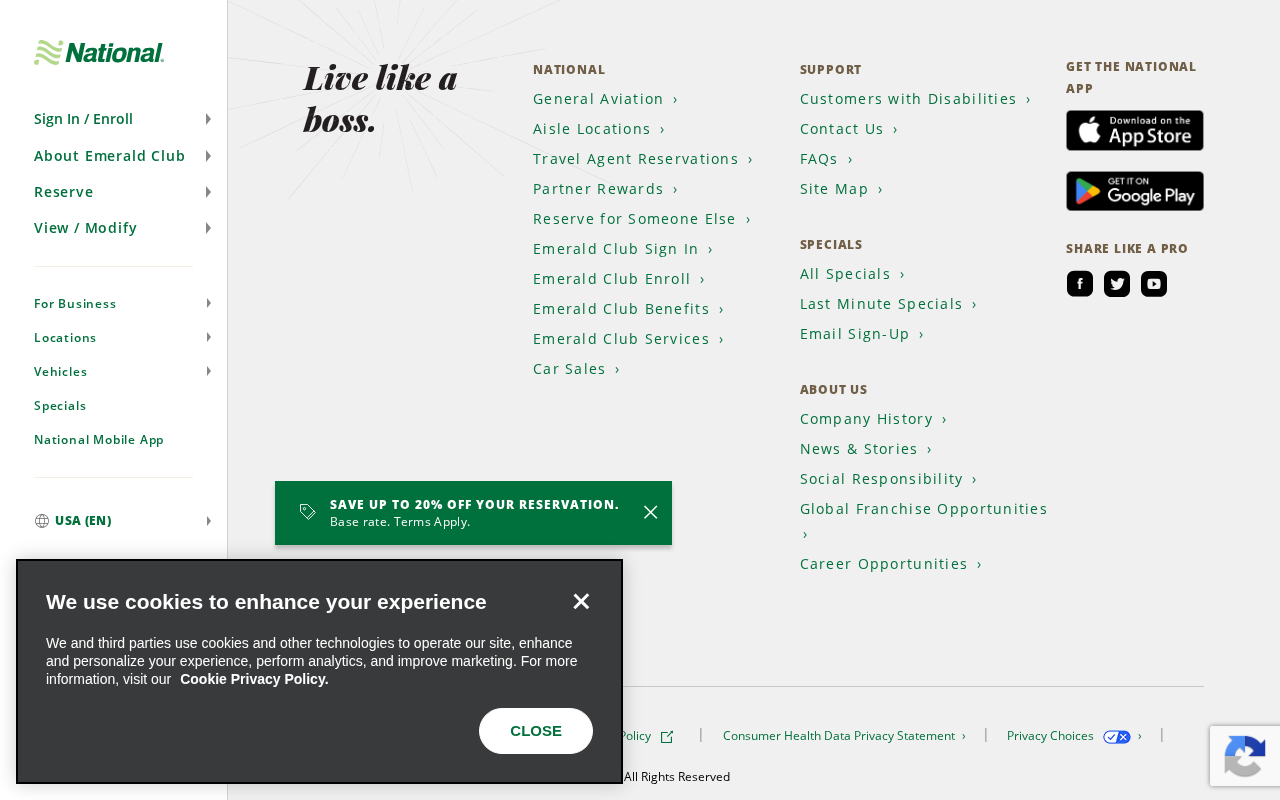This screenshot has height=800, width=1280.
Task: Open Contact Us link
Action: tap(849, 129)
